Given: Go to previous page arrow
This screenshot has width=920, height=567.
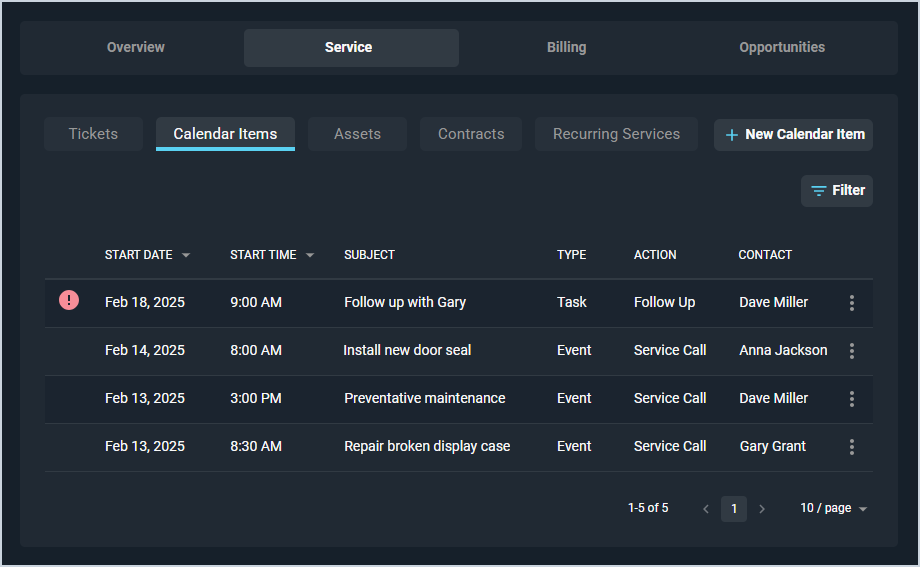Looking at the screenshot, I should 706,509.
